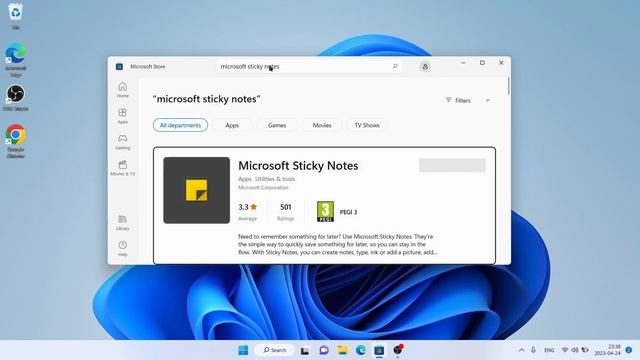Select the Games department filter
This screenshot has width=640, height=360.
277,125
